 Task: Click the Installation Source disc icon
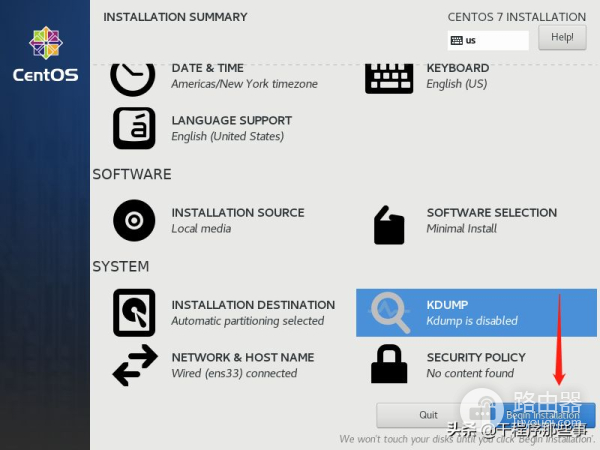(134, 220)
